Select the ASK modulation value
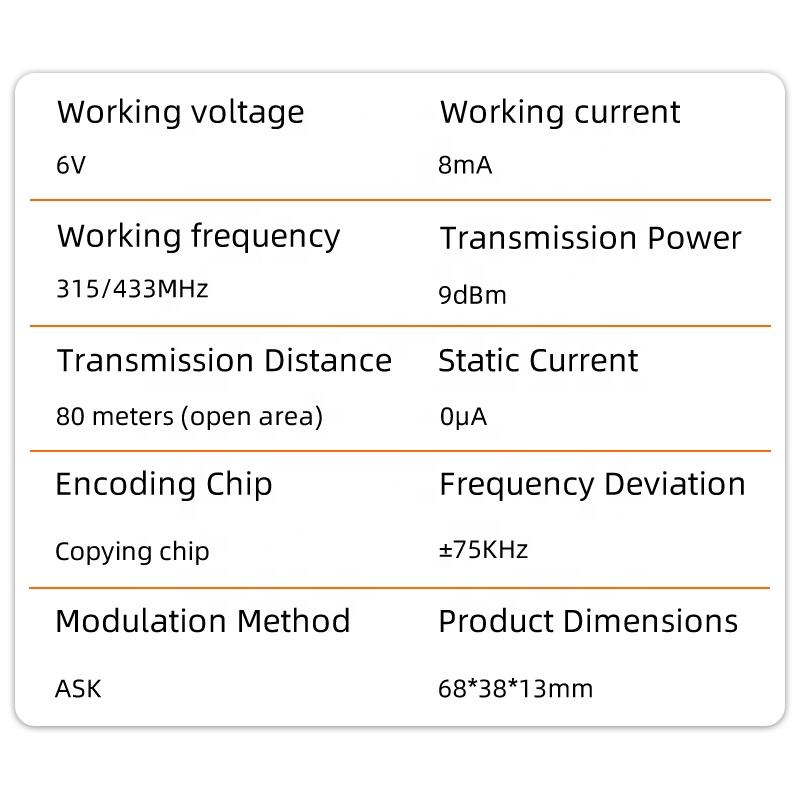 (78, 689)
